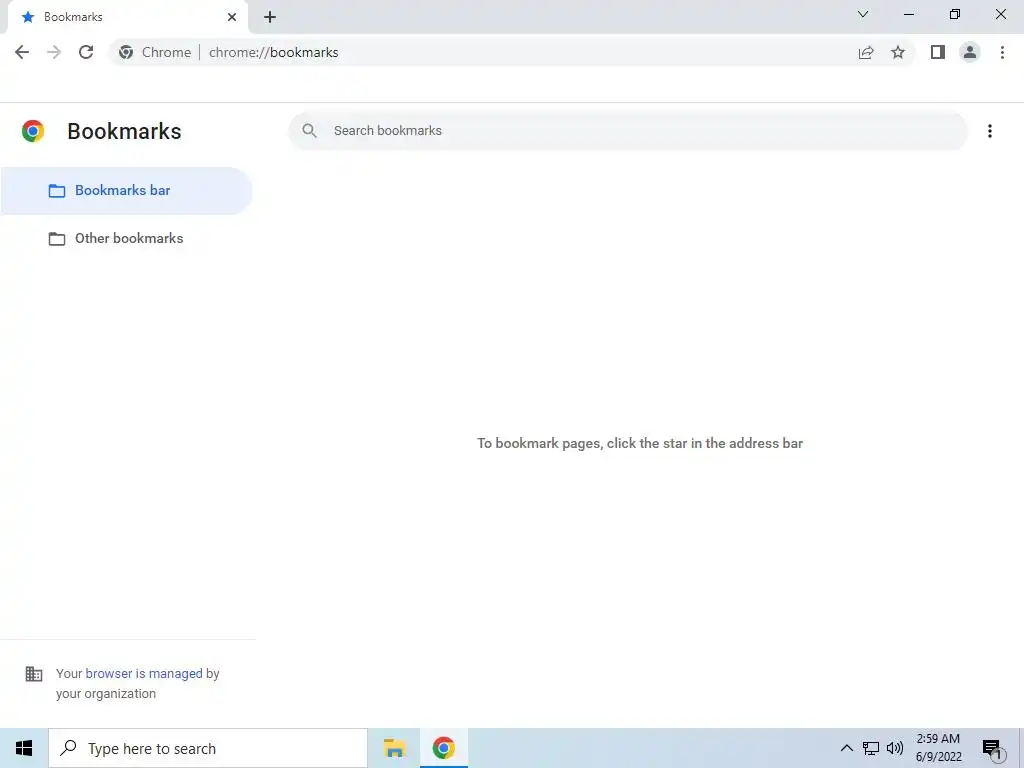Go back using the browser back arrow
The width and height of the screenshot is (1024, 768).
22,52
